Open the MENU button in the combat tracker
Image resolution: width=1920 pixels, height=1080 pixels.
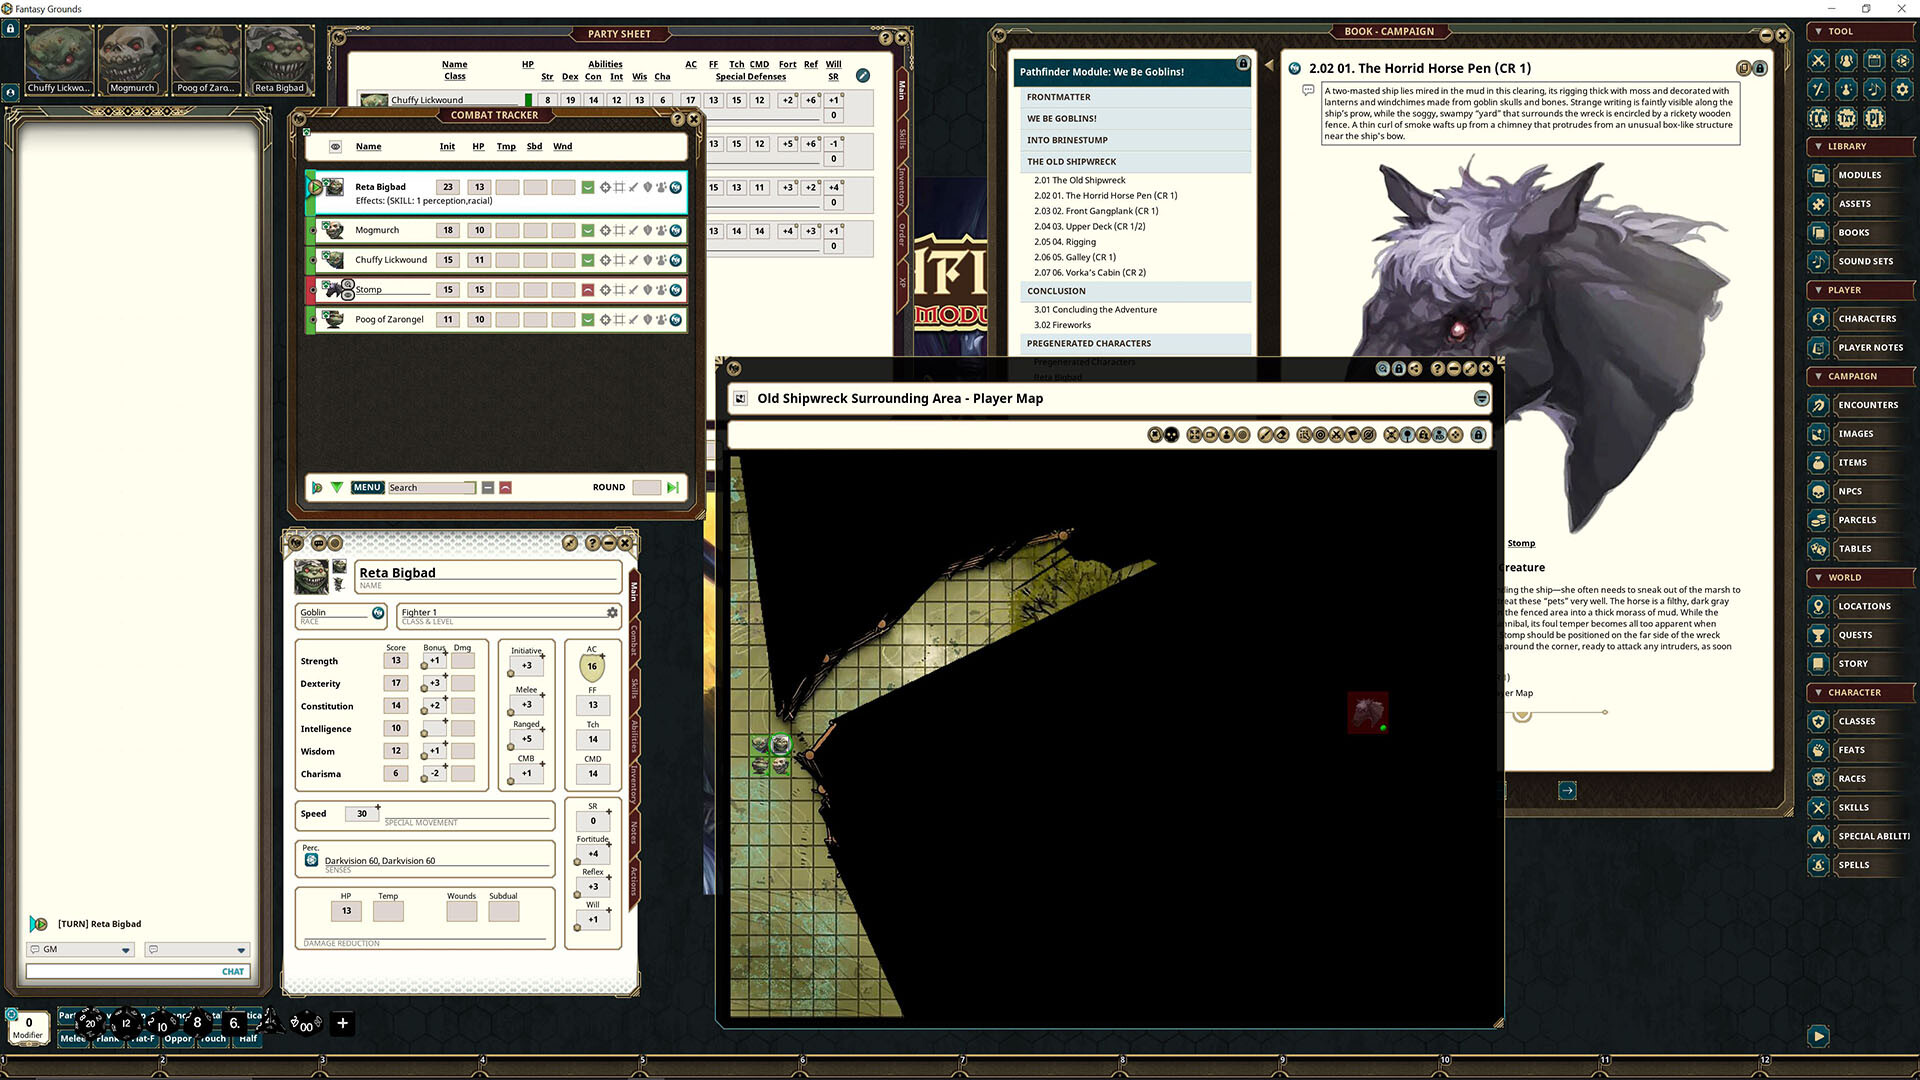coord(366,487)
